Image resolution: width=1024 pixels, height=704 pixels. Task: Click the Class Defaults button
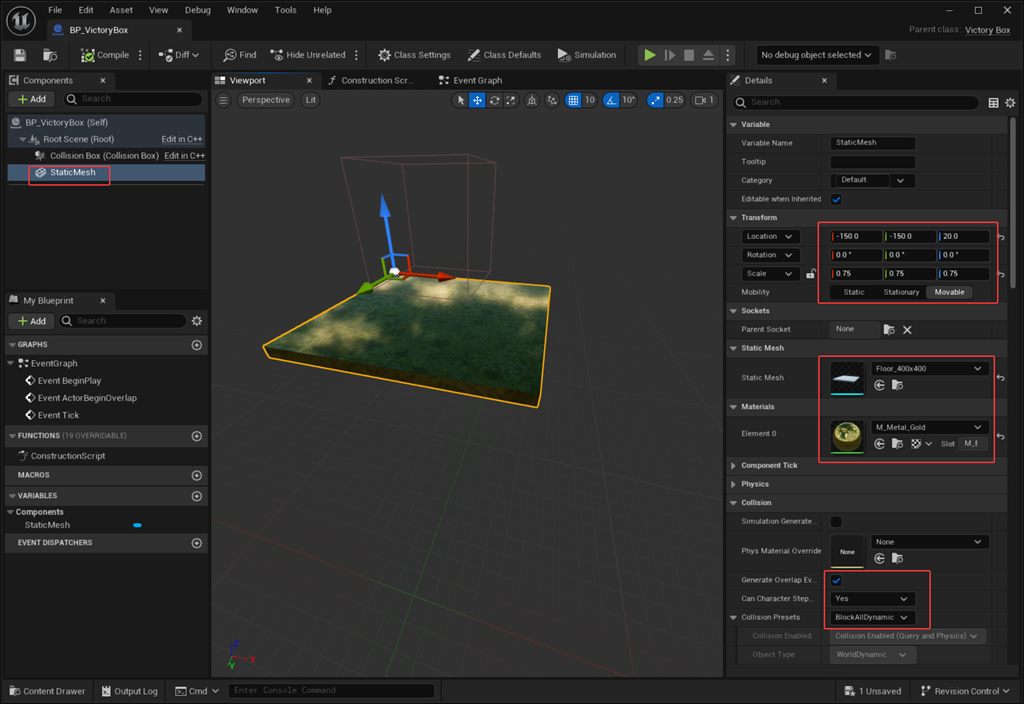point(504,55)
